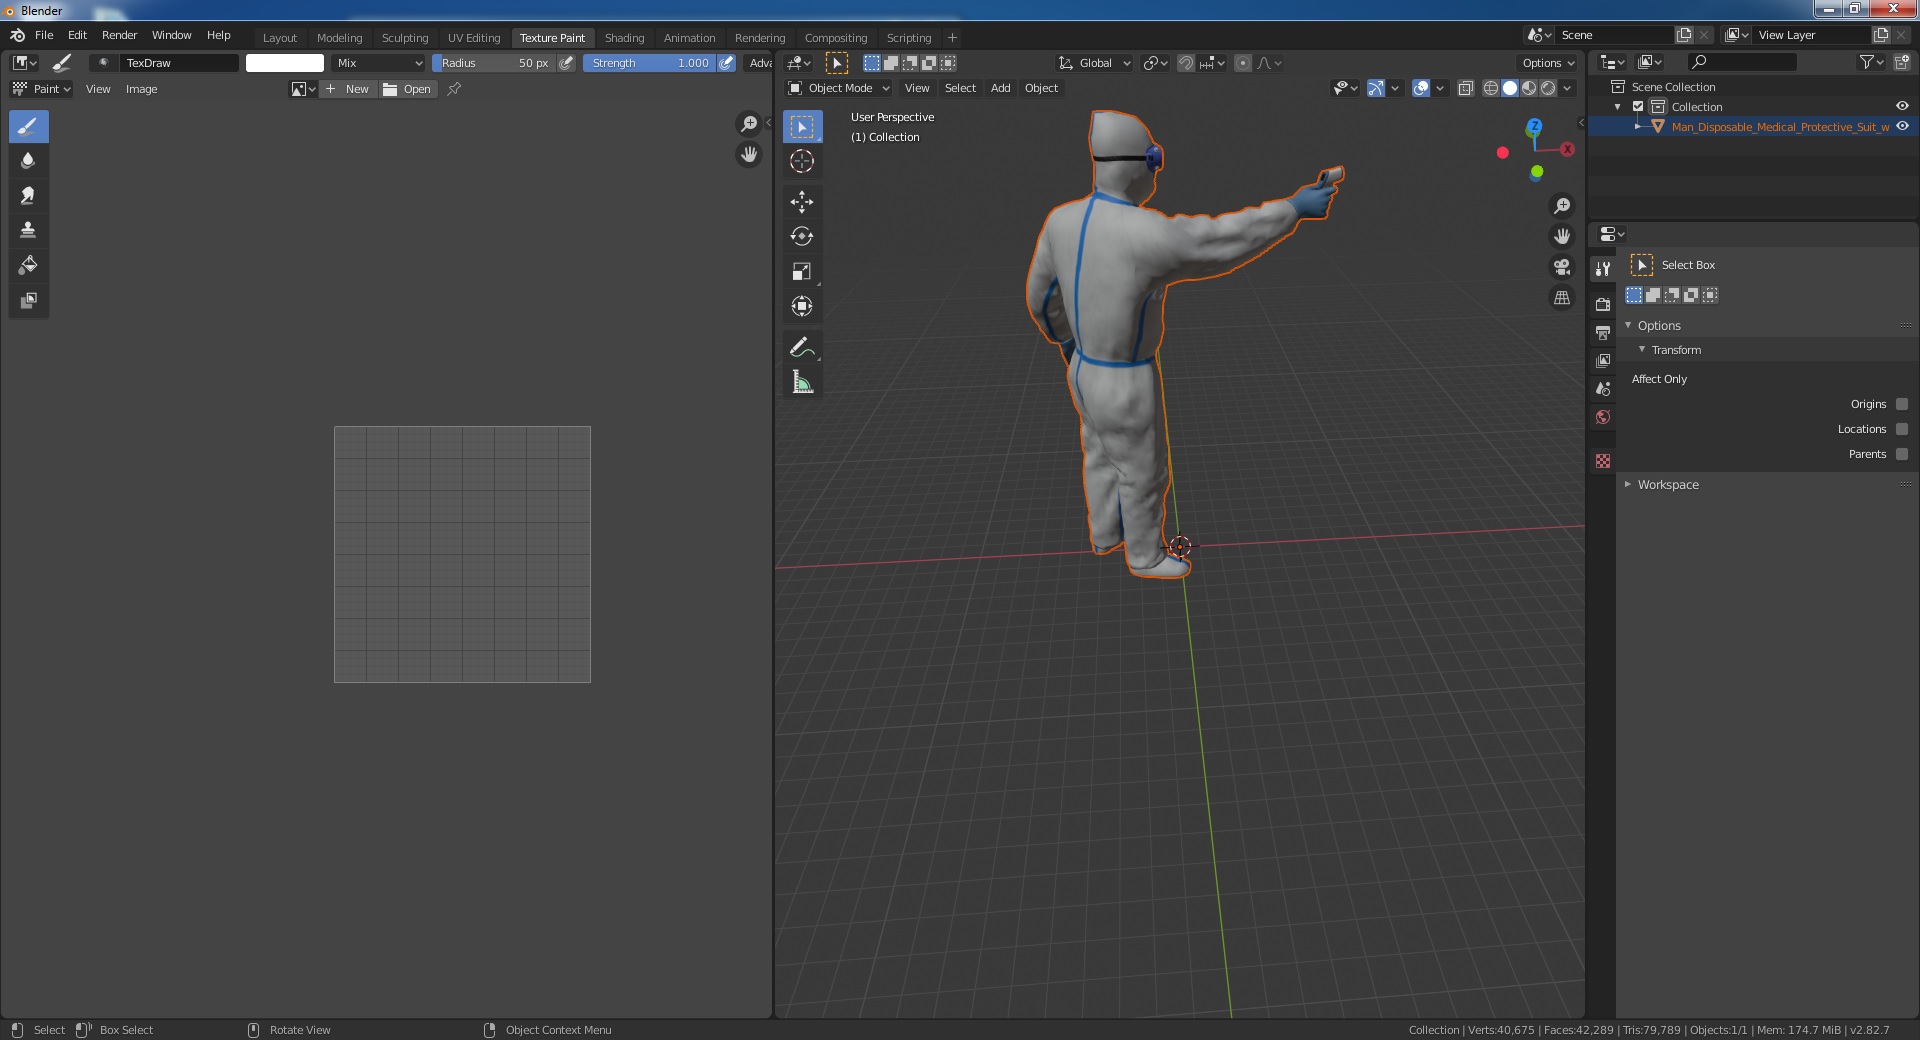Enable the Locations checkbox

(1902, 429)
